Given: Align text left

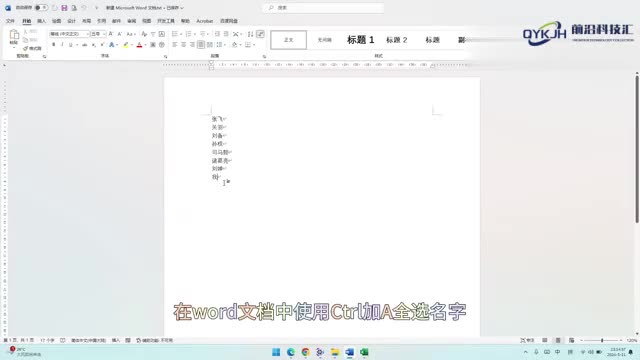Looking at the screenshot, I should pyautogui.click(x=175, y=44).
